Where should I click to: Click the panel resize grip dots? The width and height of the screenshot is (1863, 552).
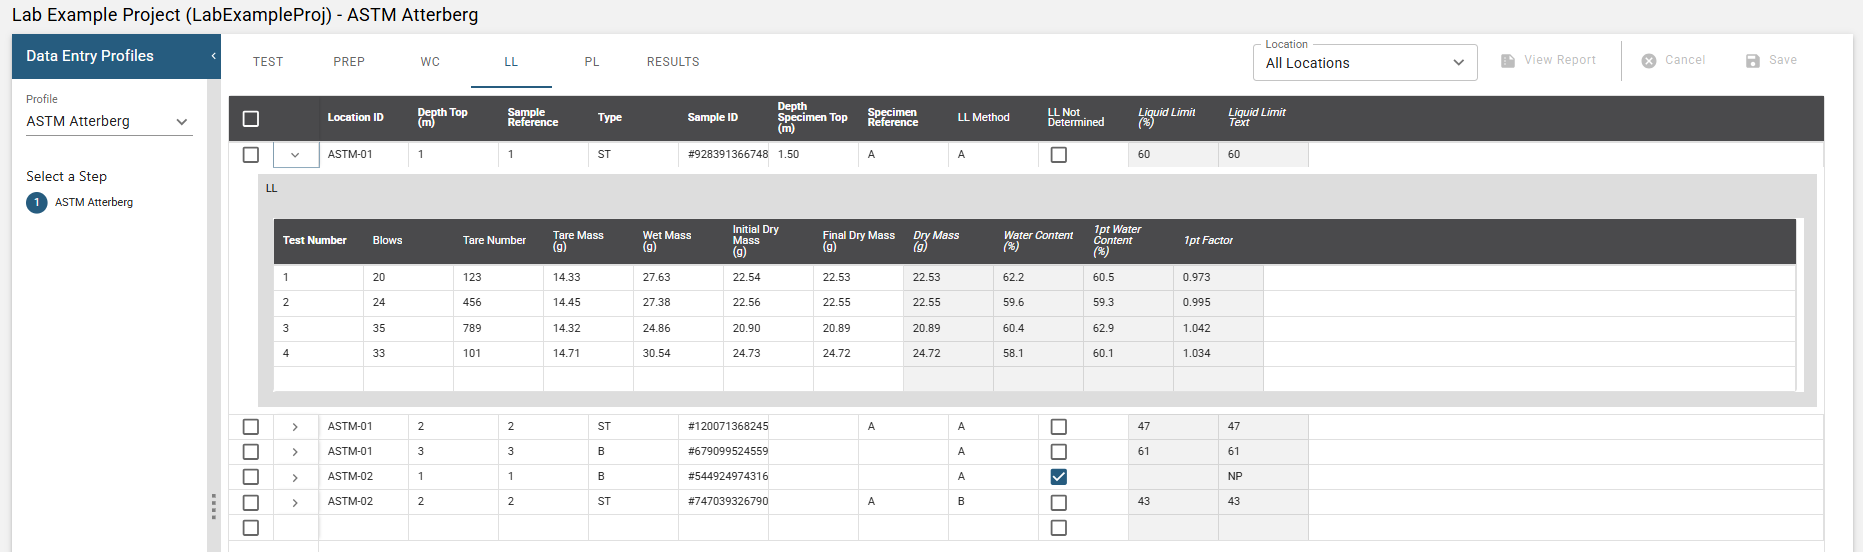pos(213,506)
